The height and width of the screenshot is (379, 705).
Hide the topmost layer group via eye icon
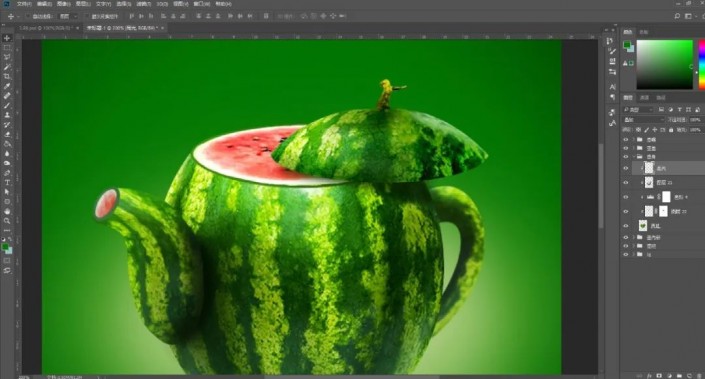(x=625, y=140)
